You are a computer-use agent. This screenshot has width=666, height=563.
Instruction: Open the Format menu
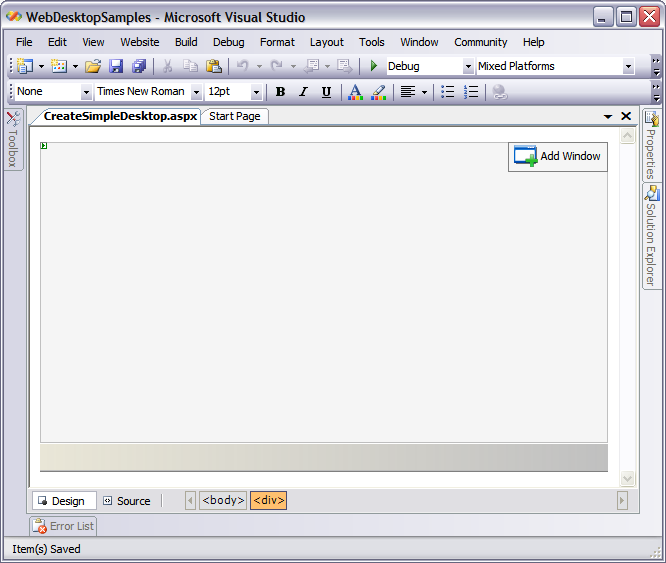pyautogui.click(x=277, y=42)
